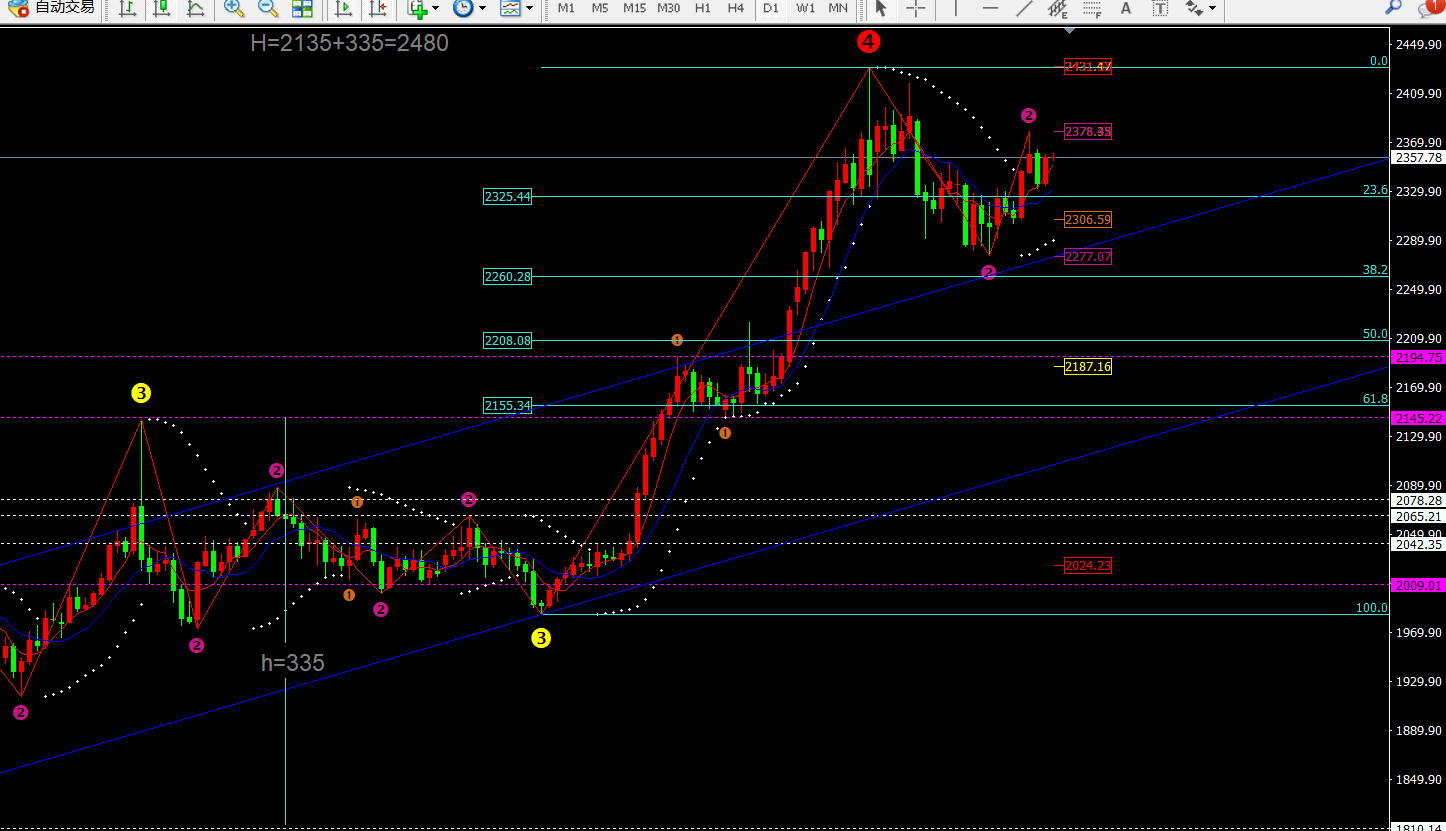Toggle chart shift from right border
This screenshot has height=831, width=1446.
tap(377, 9)
